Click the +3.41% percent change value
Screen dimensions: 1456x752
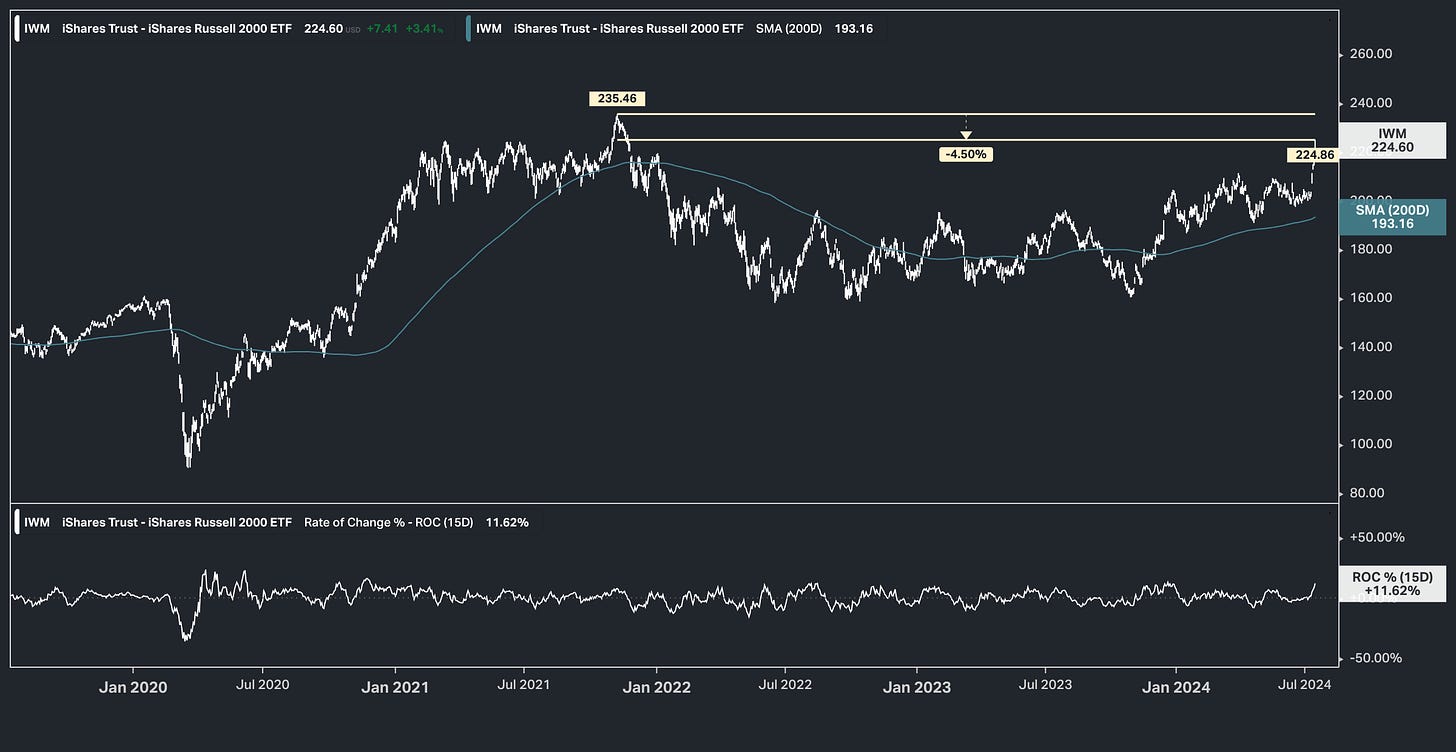tap(424, 29)
